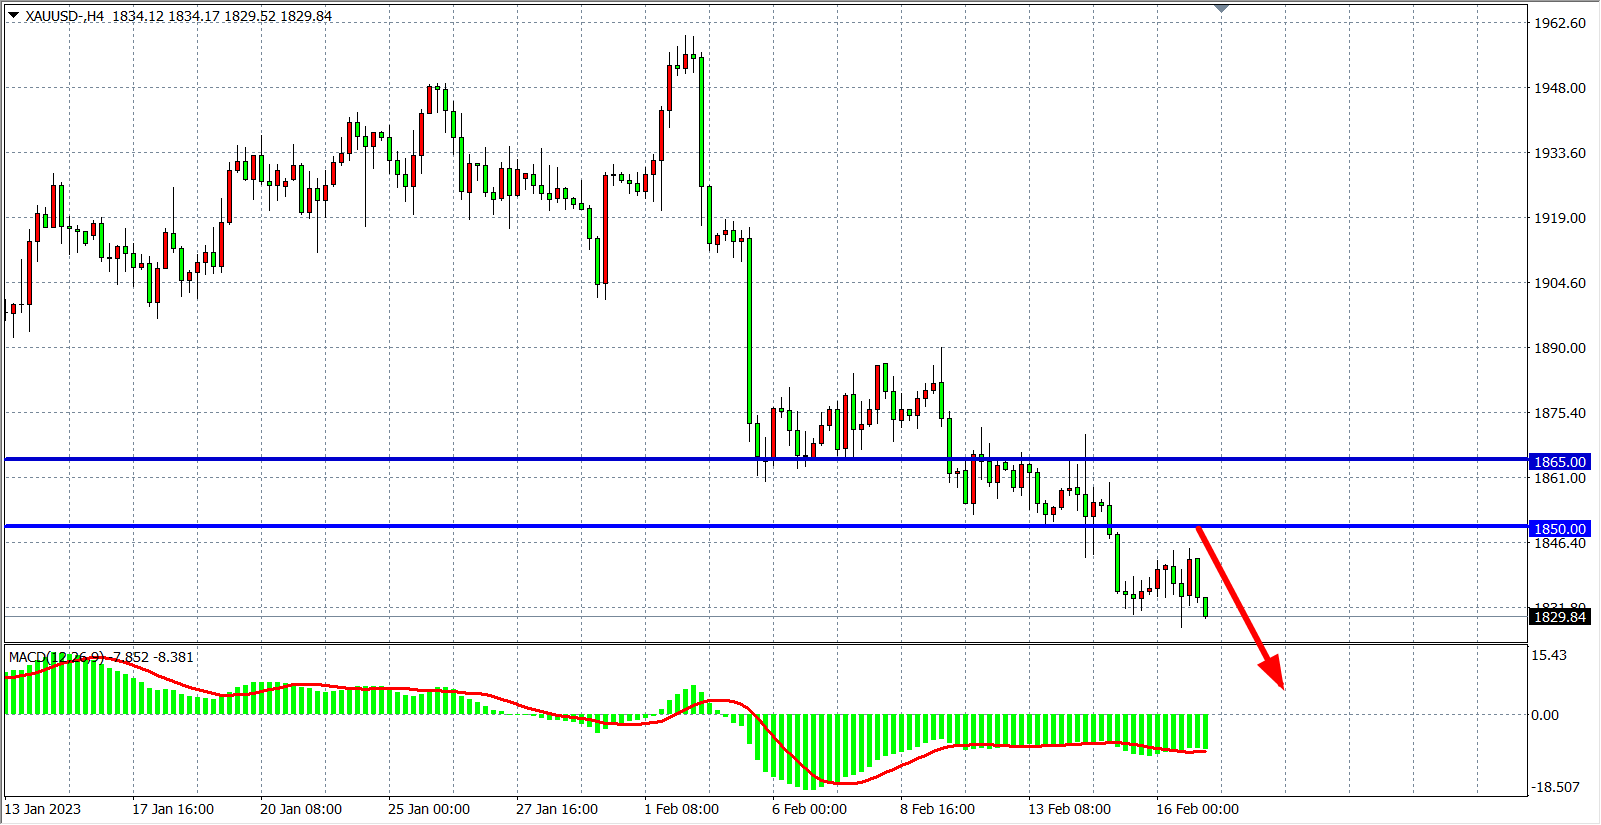Screen dimensions: 1601x825
Task: Click the 1962.60 price axis label
Action: (x=1560, y=23)
